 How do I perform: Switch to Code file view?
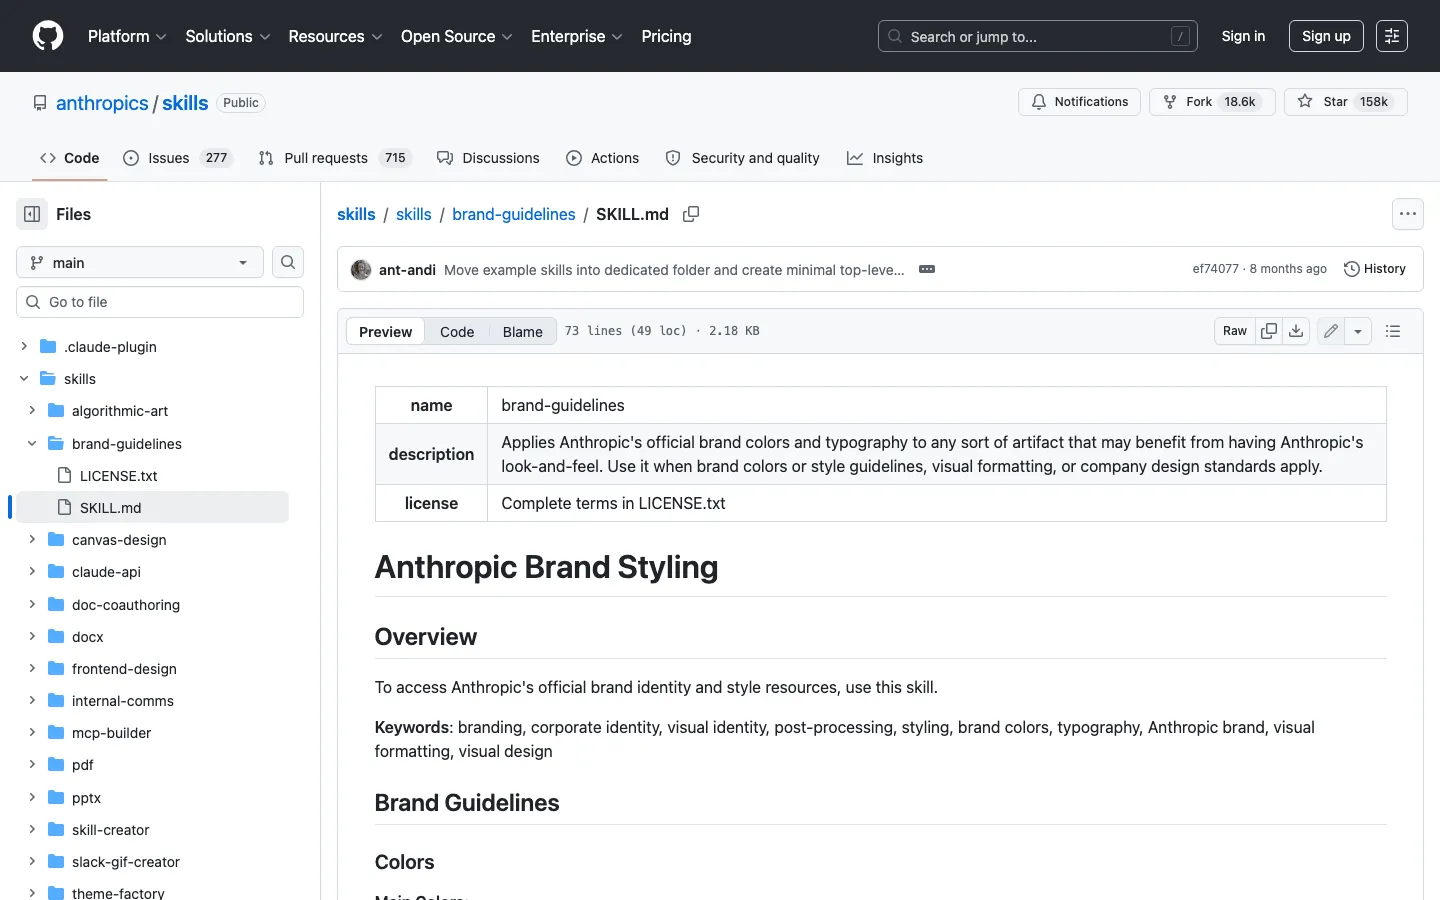457,331
